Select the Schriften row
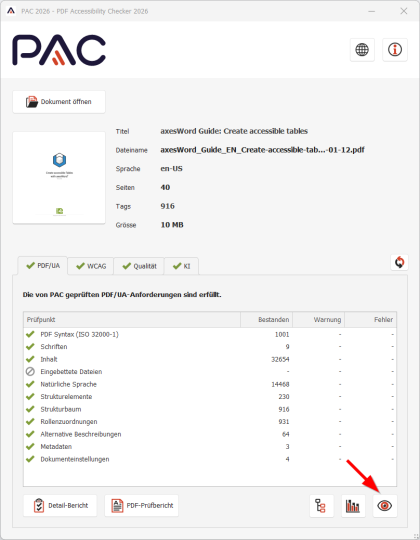Viewport: 420px width, 540px height. tap(210, 347)
